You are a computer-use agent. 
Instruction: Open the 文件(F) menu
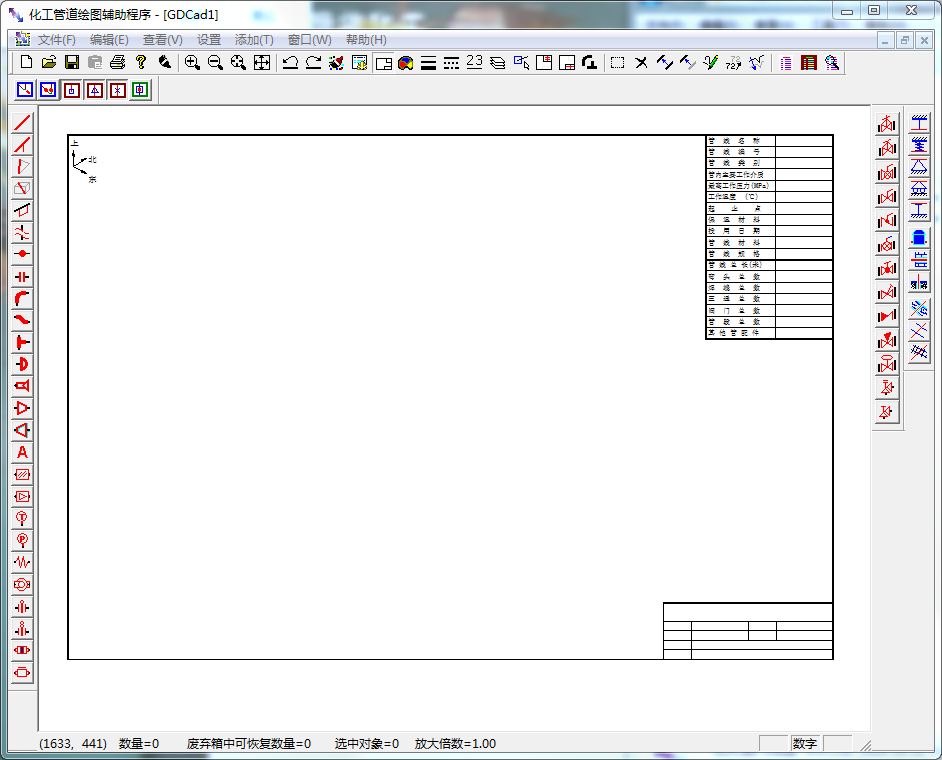pos(57,40)
